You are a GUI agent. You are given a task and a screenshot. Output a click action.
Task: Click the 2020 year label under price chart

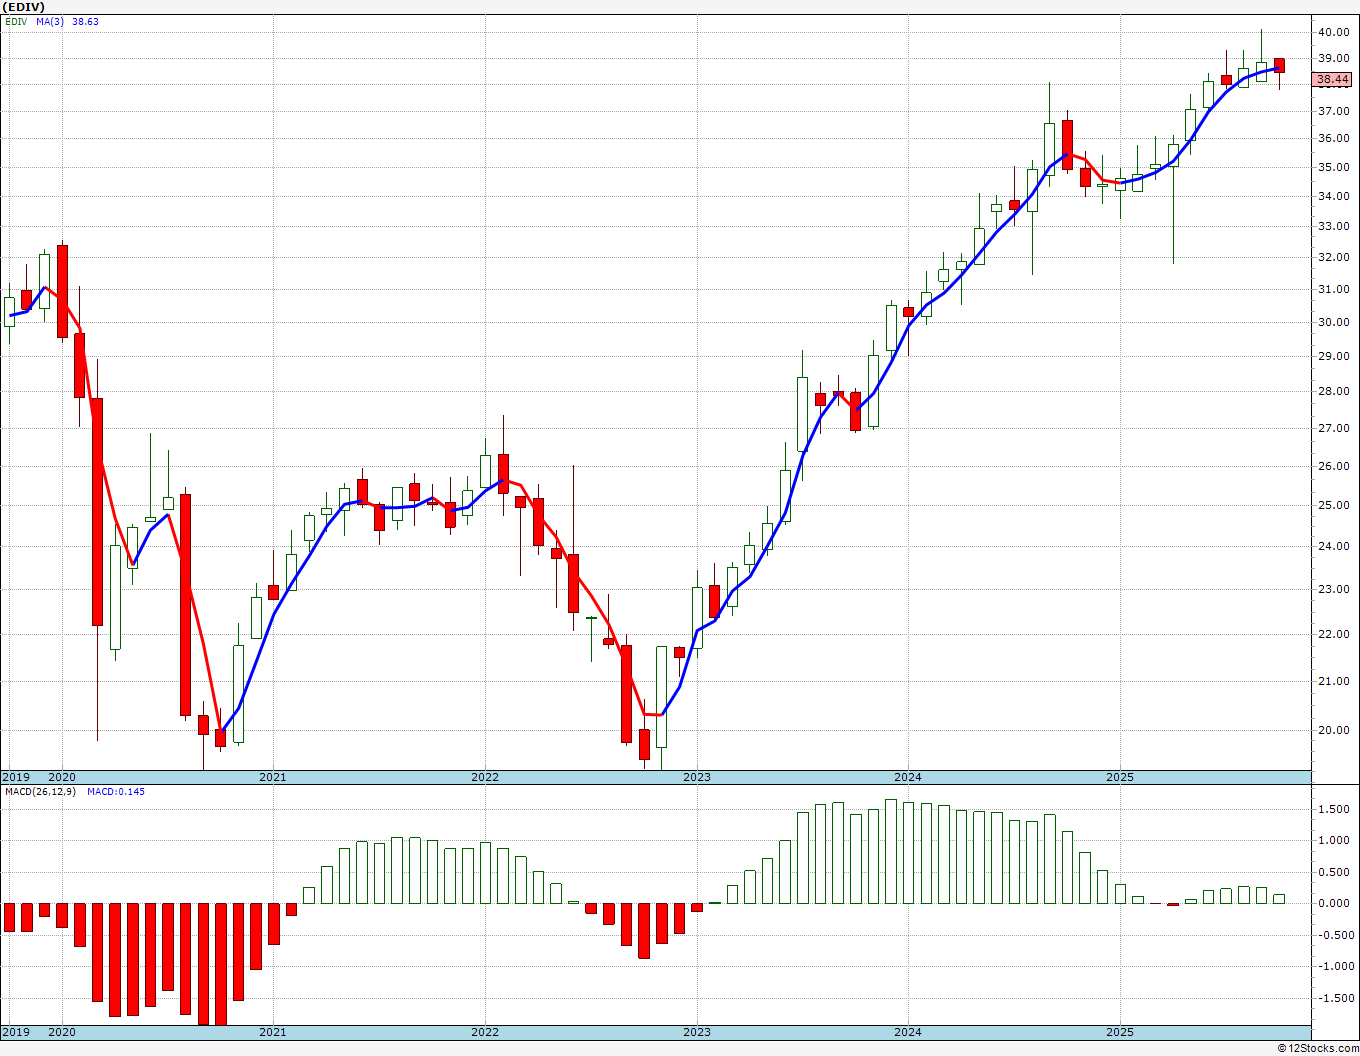click(62, 777)
